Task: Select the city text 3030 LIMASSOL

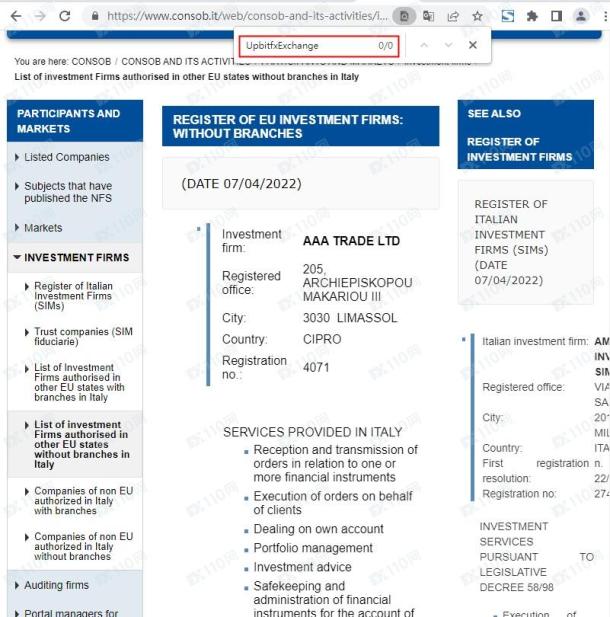Action: 350,318
